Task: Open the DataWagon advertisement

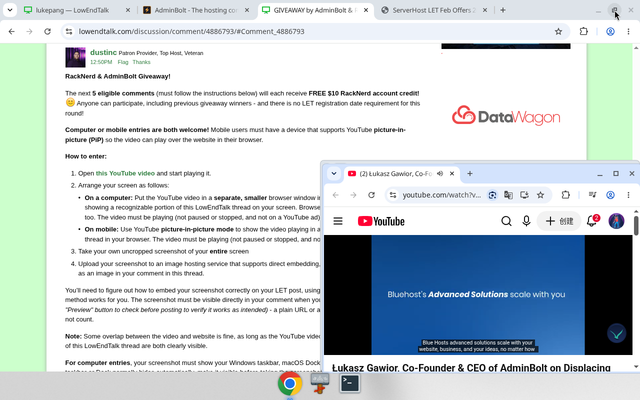Action: tap(506, 116)
